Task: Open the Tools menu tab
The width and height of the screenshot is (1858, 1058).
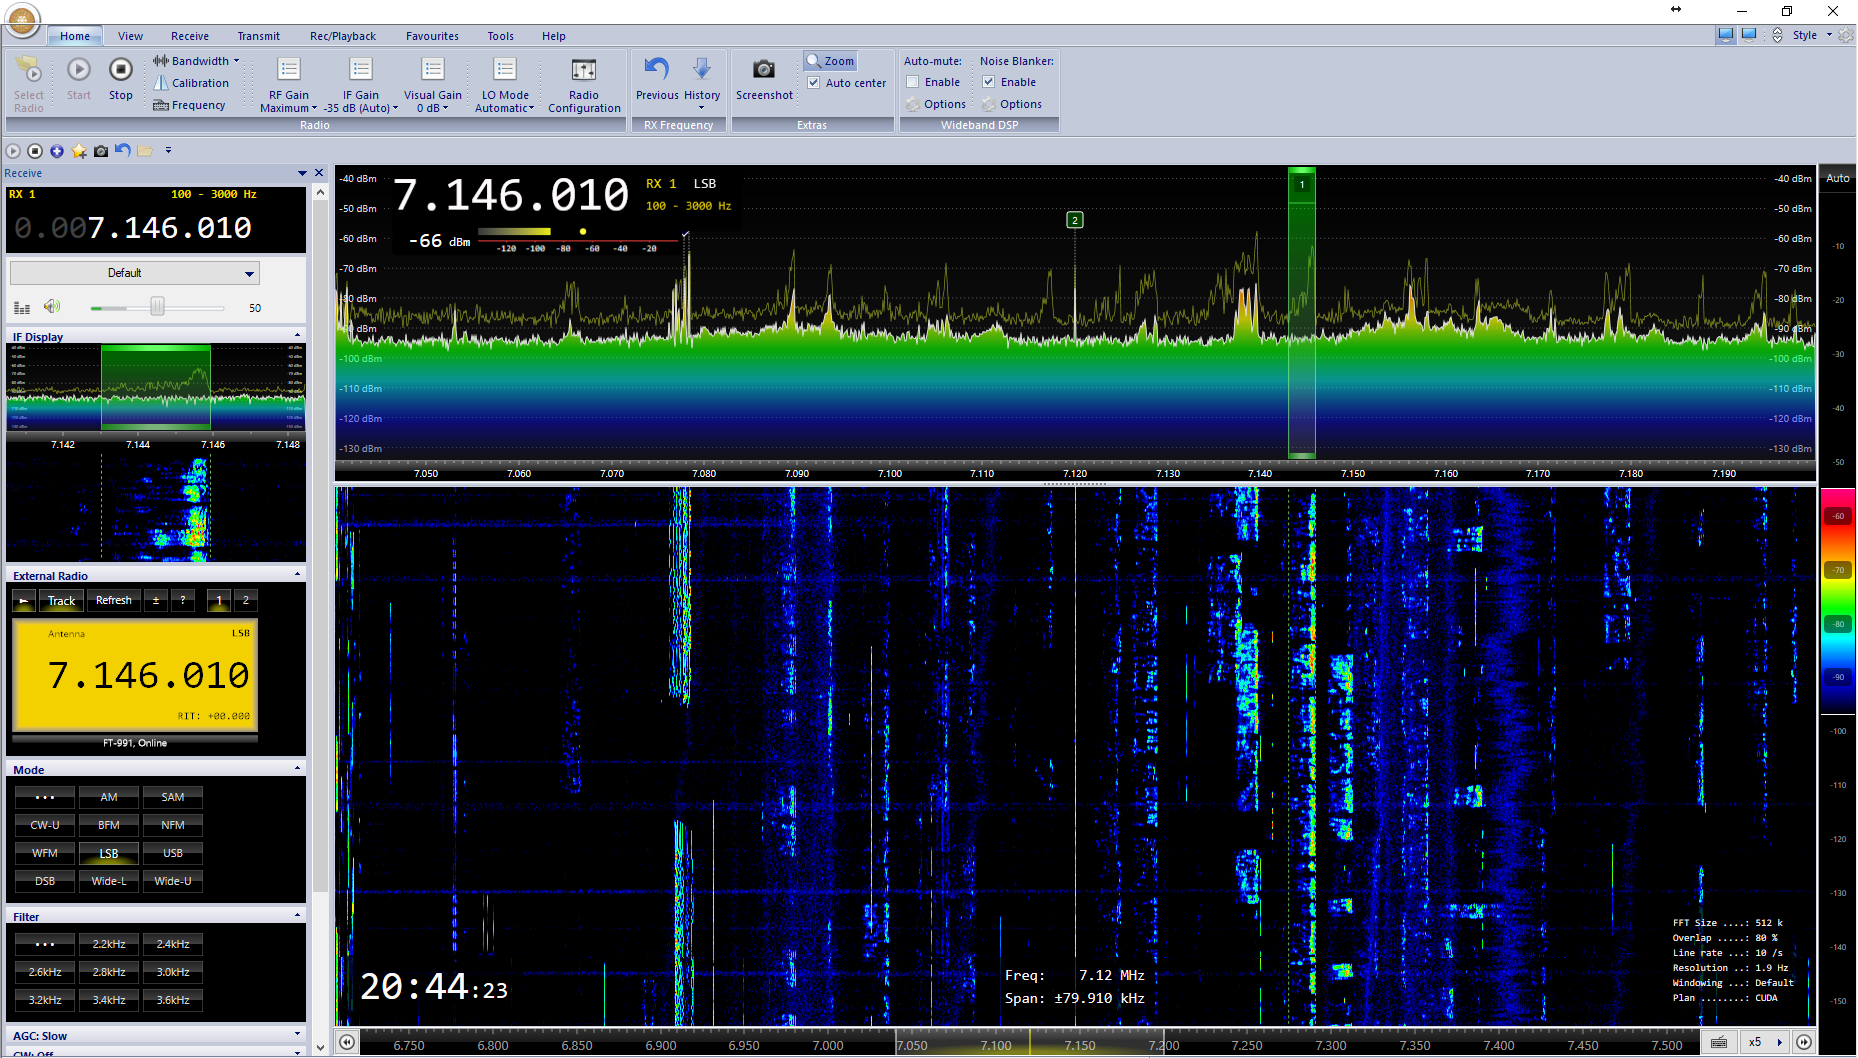Action: (x=500, y=36)
